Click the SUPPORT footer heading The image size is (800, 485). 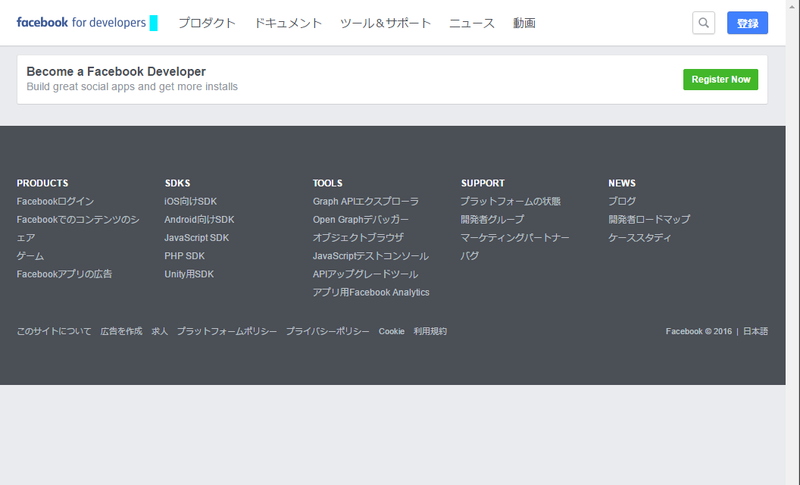tap(483, 183)
